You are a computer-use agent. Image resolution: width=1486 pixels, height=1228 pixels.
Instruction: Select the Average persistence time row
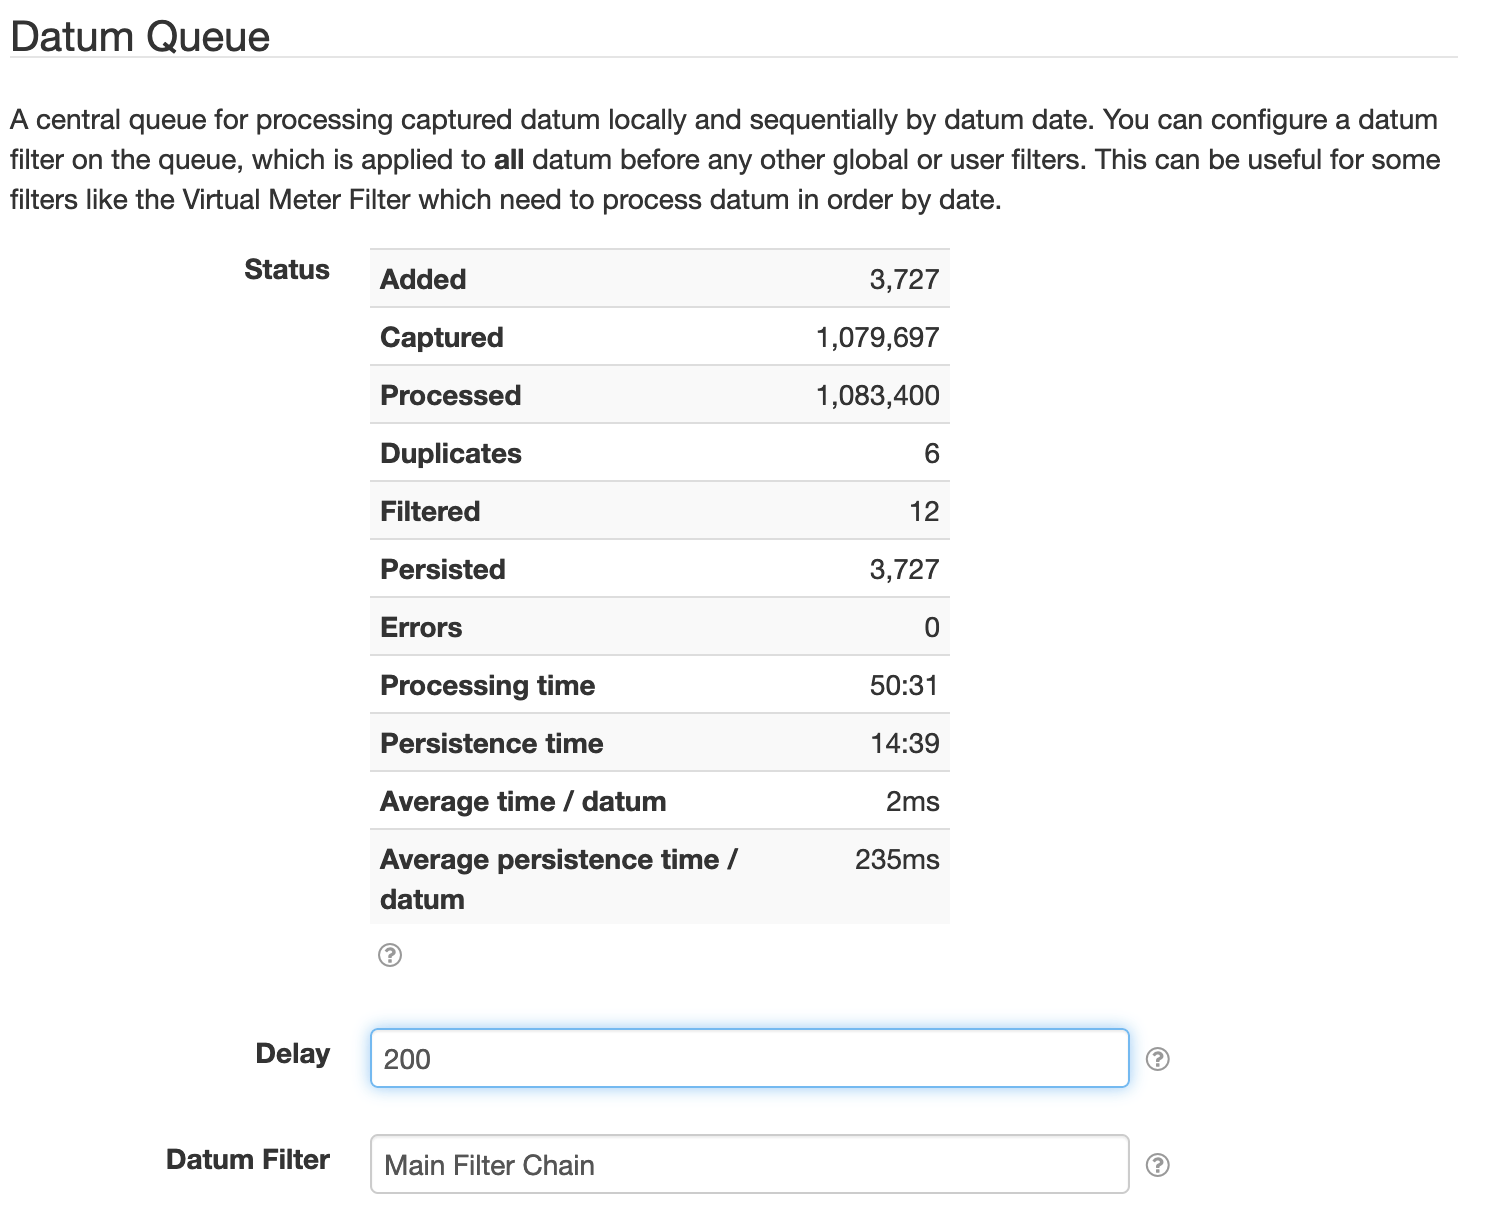tap(660, 877)
